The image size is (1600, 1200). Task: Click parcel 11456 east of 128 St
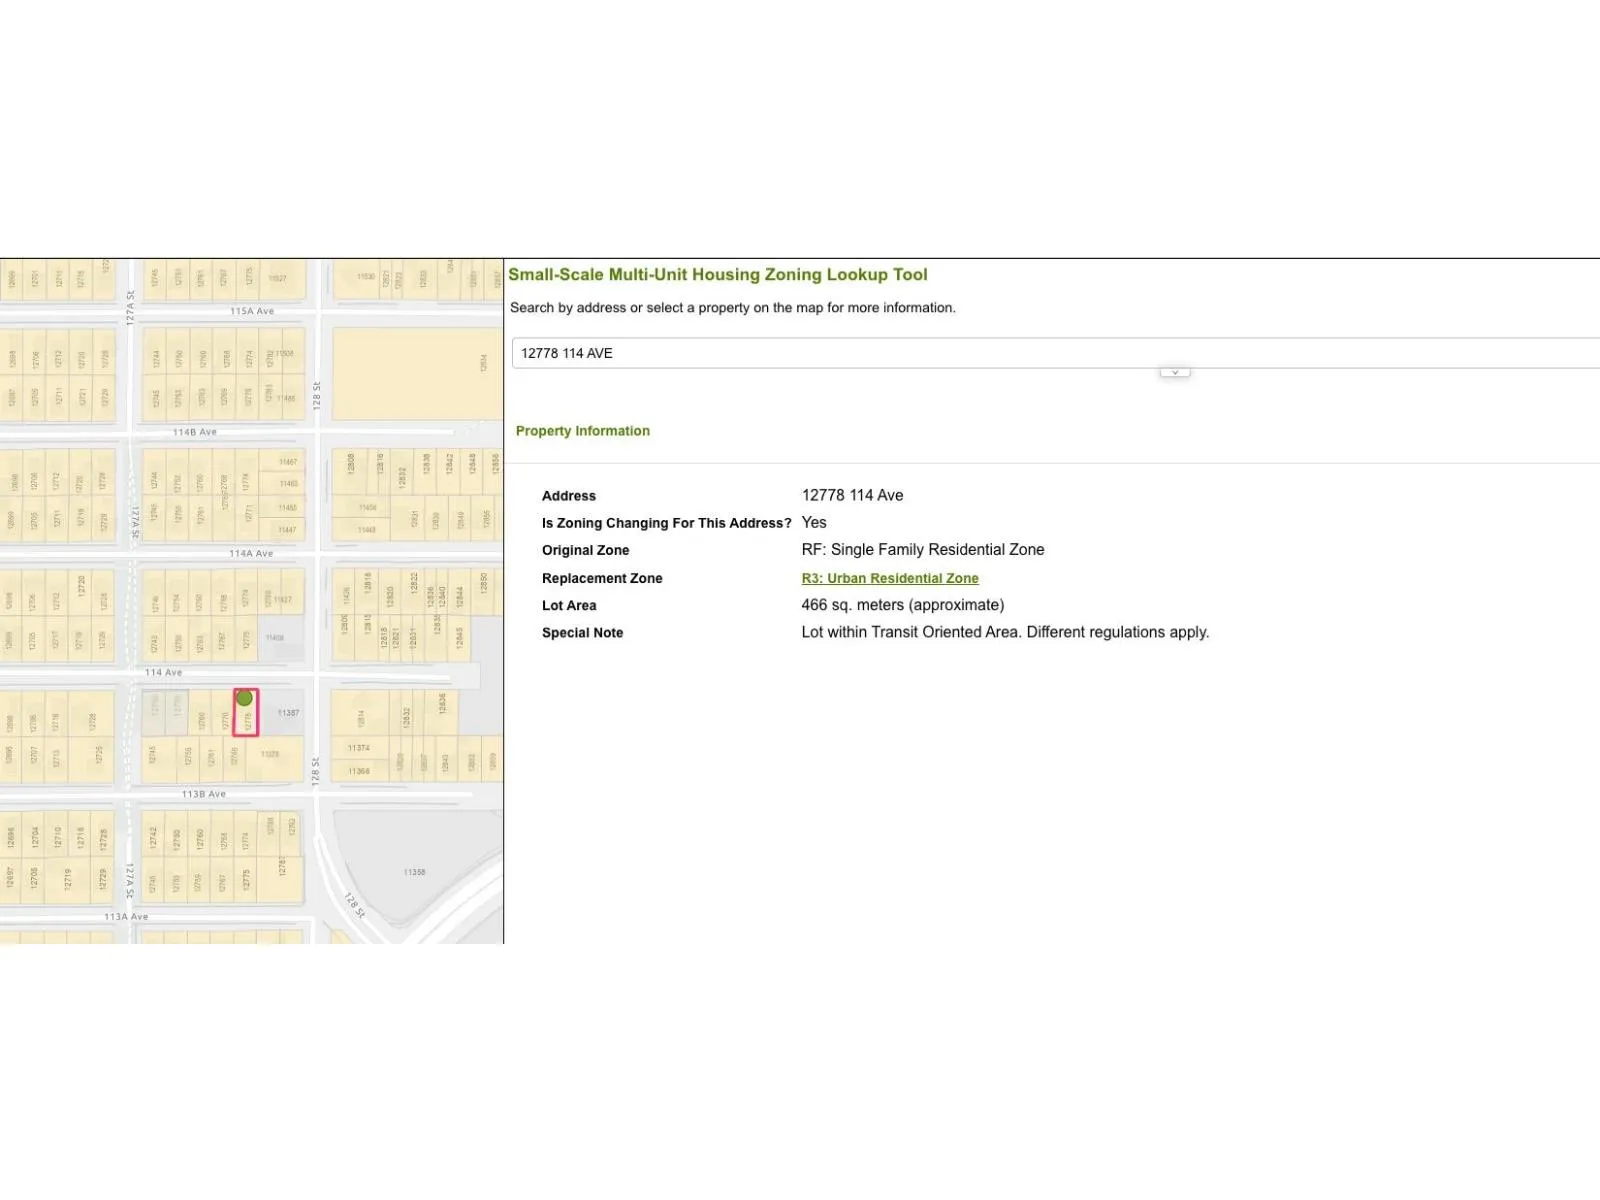pyautogui.click(x=367, y=508)
